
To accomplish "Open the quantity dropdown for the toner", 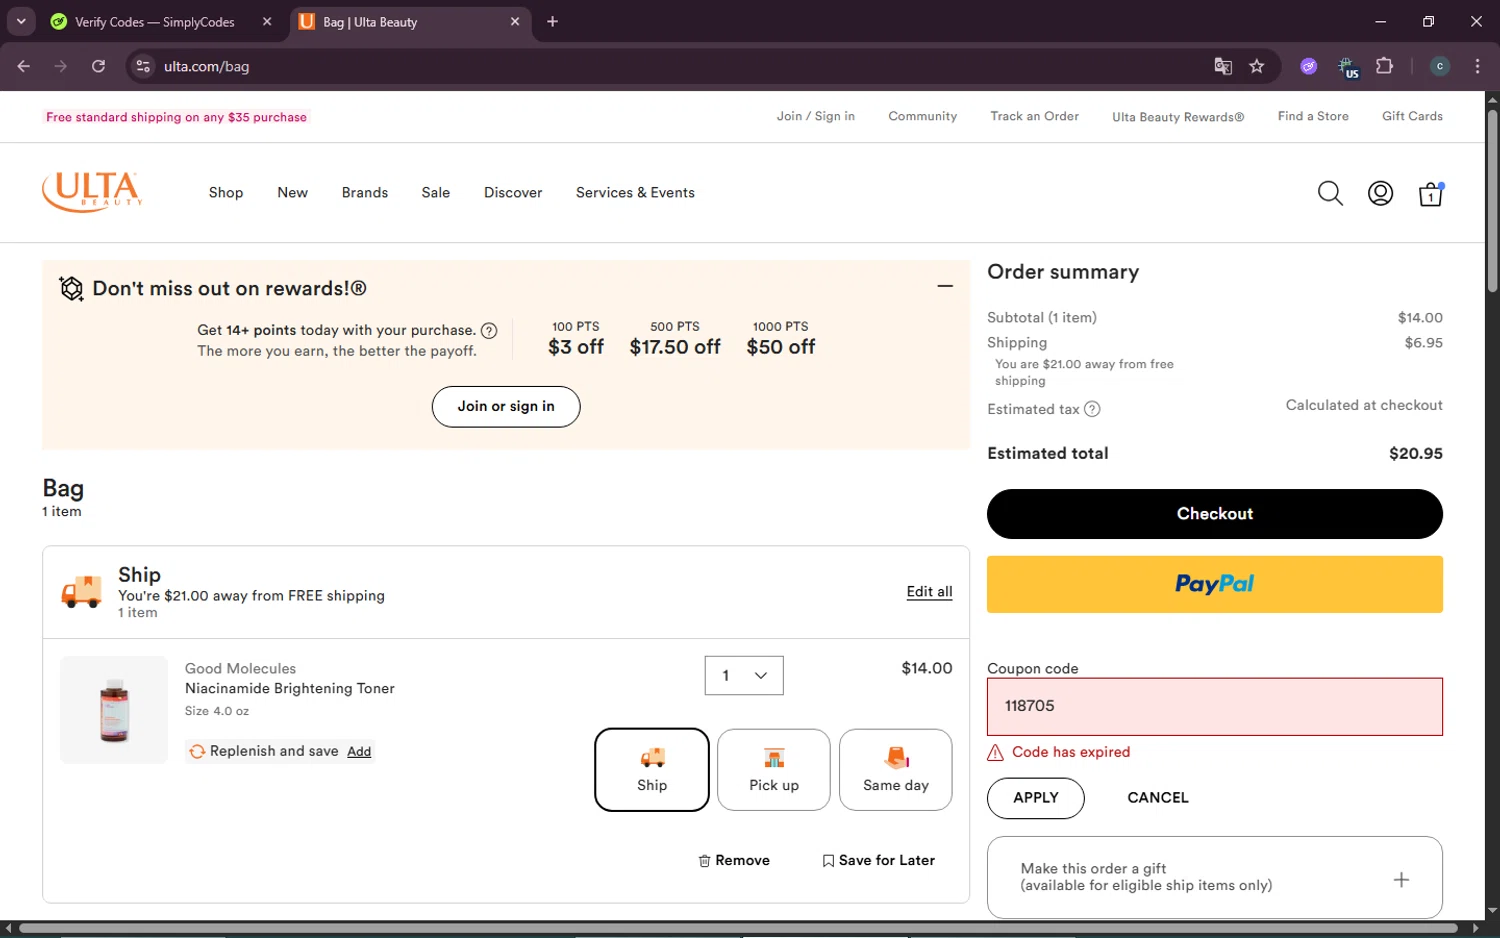I will click(744, 676).
